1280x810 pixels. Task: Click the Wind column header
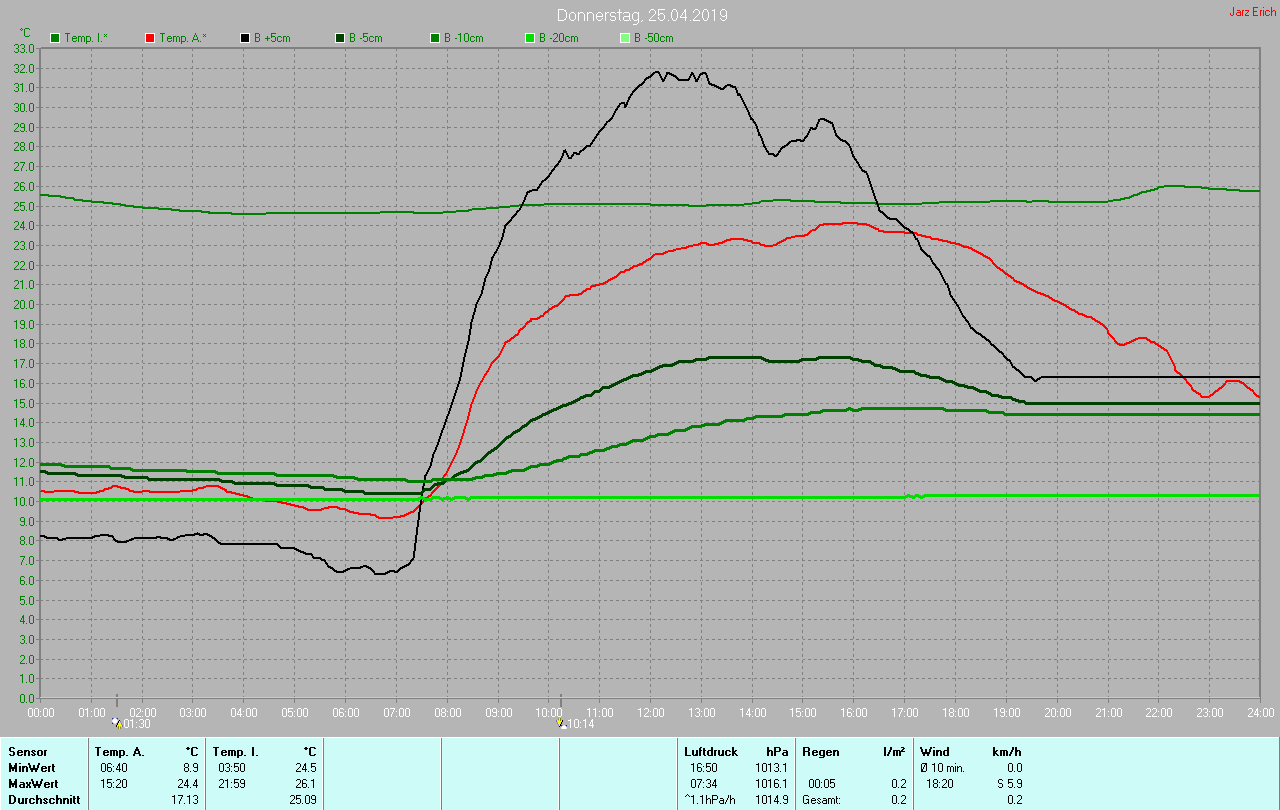[x=935, y=751]
